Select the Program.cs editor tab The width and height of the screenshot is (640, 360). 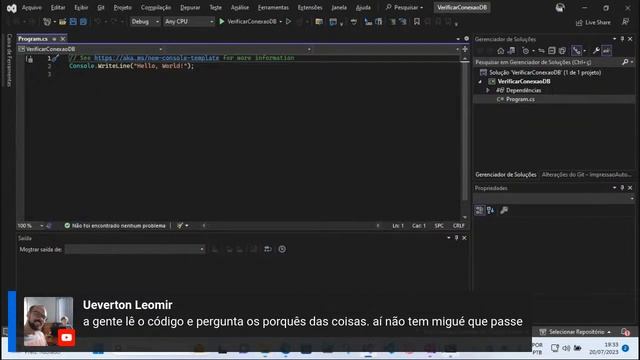[33, 39]
